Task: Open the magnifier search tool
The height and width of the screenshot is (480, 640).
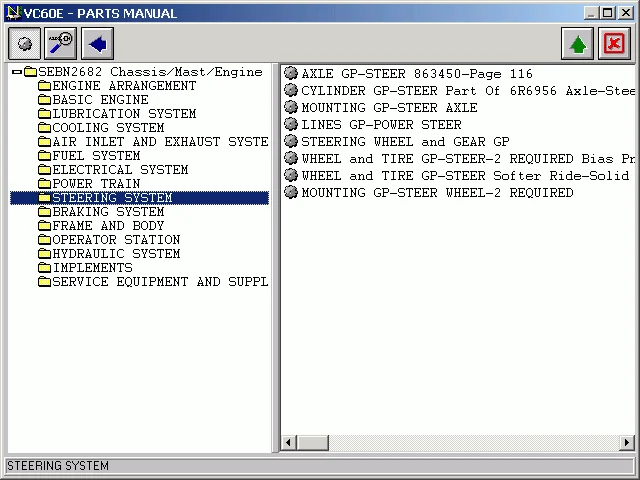Action: click(x=60, y=43)
